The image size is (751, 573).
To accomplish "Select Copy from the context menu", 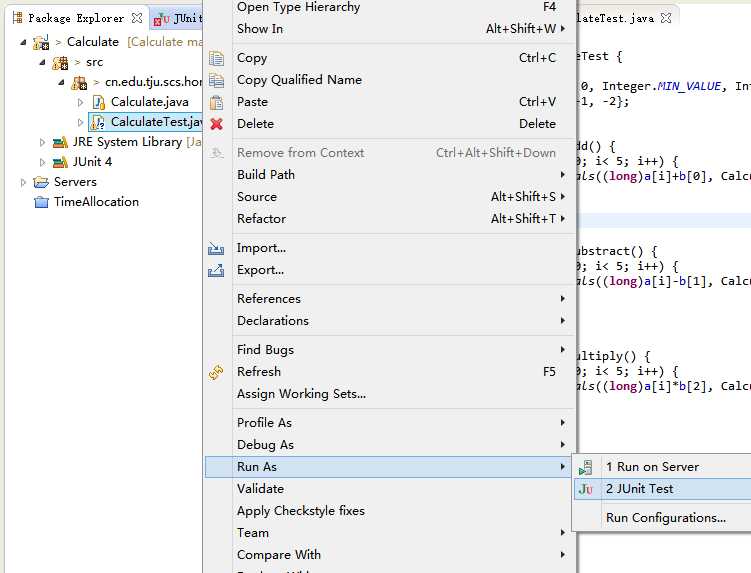I will (x=390, y=58).
